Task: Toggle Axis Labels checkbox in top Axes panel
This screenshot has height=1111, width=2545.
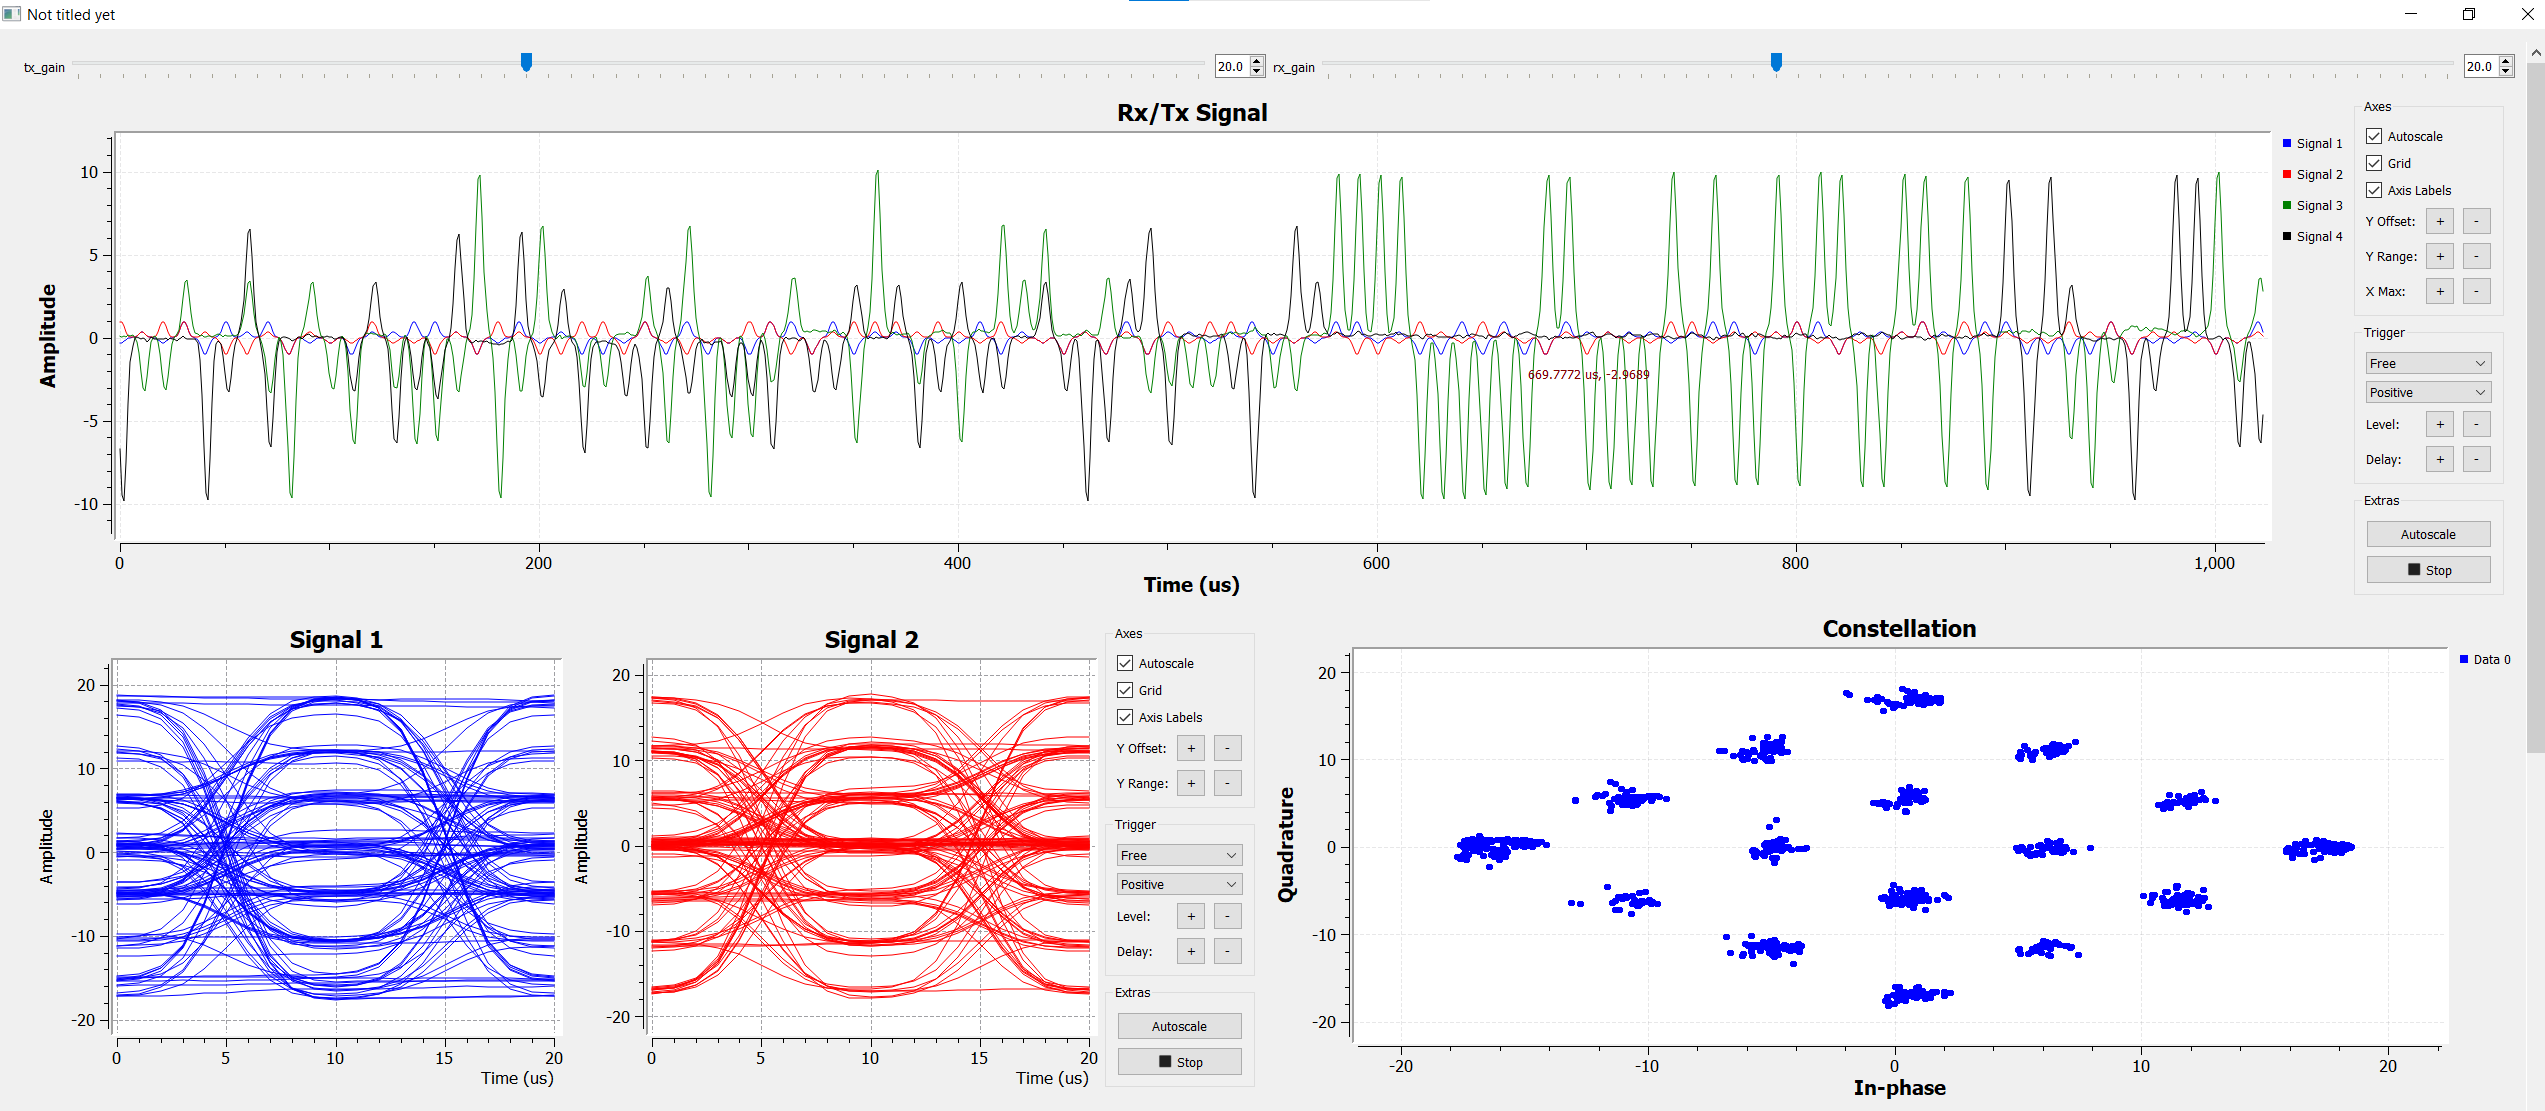Action: (2374, 190)
